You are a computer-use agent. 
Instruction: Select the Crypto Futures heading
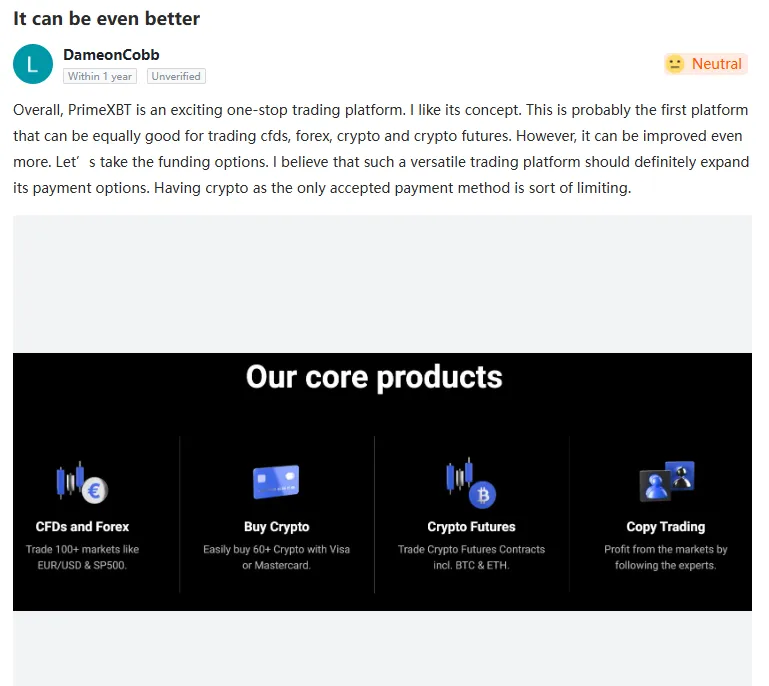(x=471, y=527)
